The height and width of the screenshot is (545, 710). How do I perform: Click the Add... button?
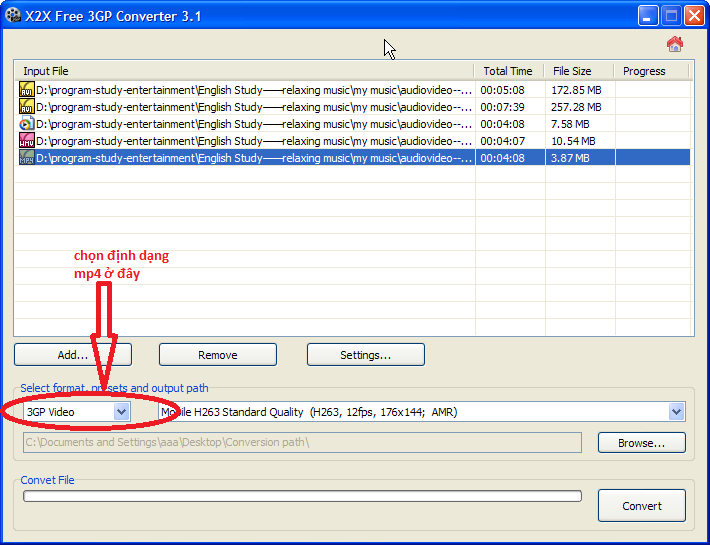click(x=73, y=354)
